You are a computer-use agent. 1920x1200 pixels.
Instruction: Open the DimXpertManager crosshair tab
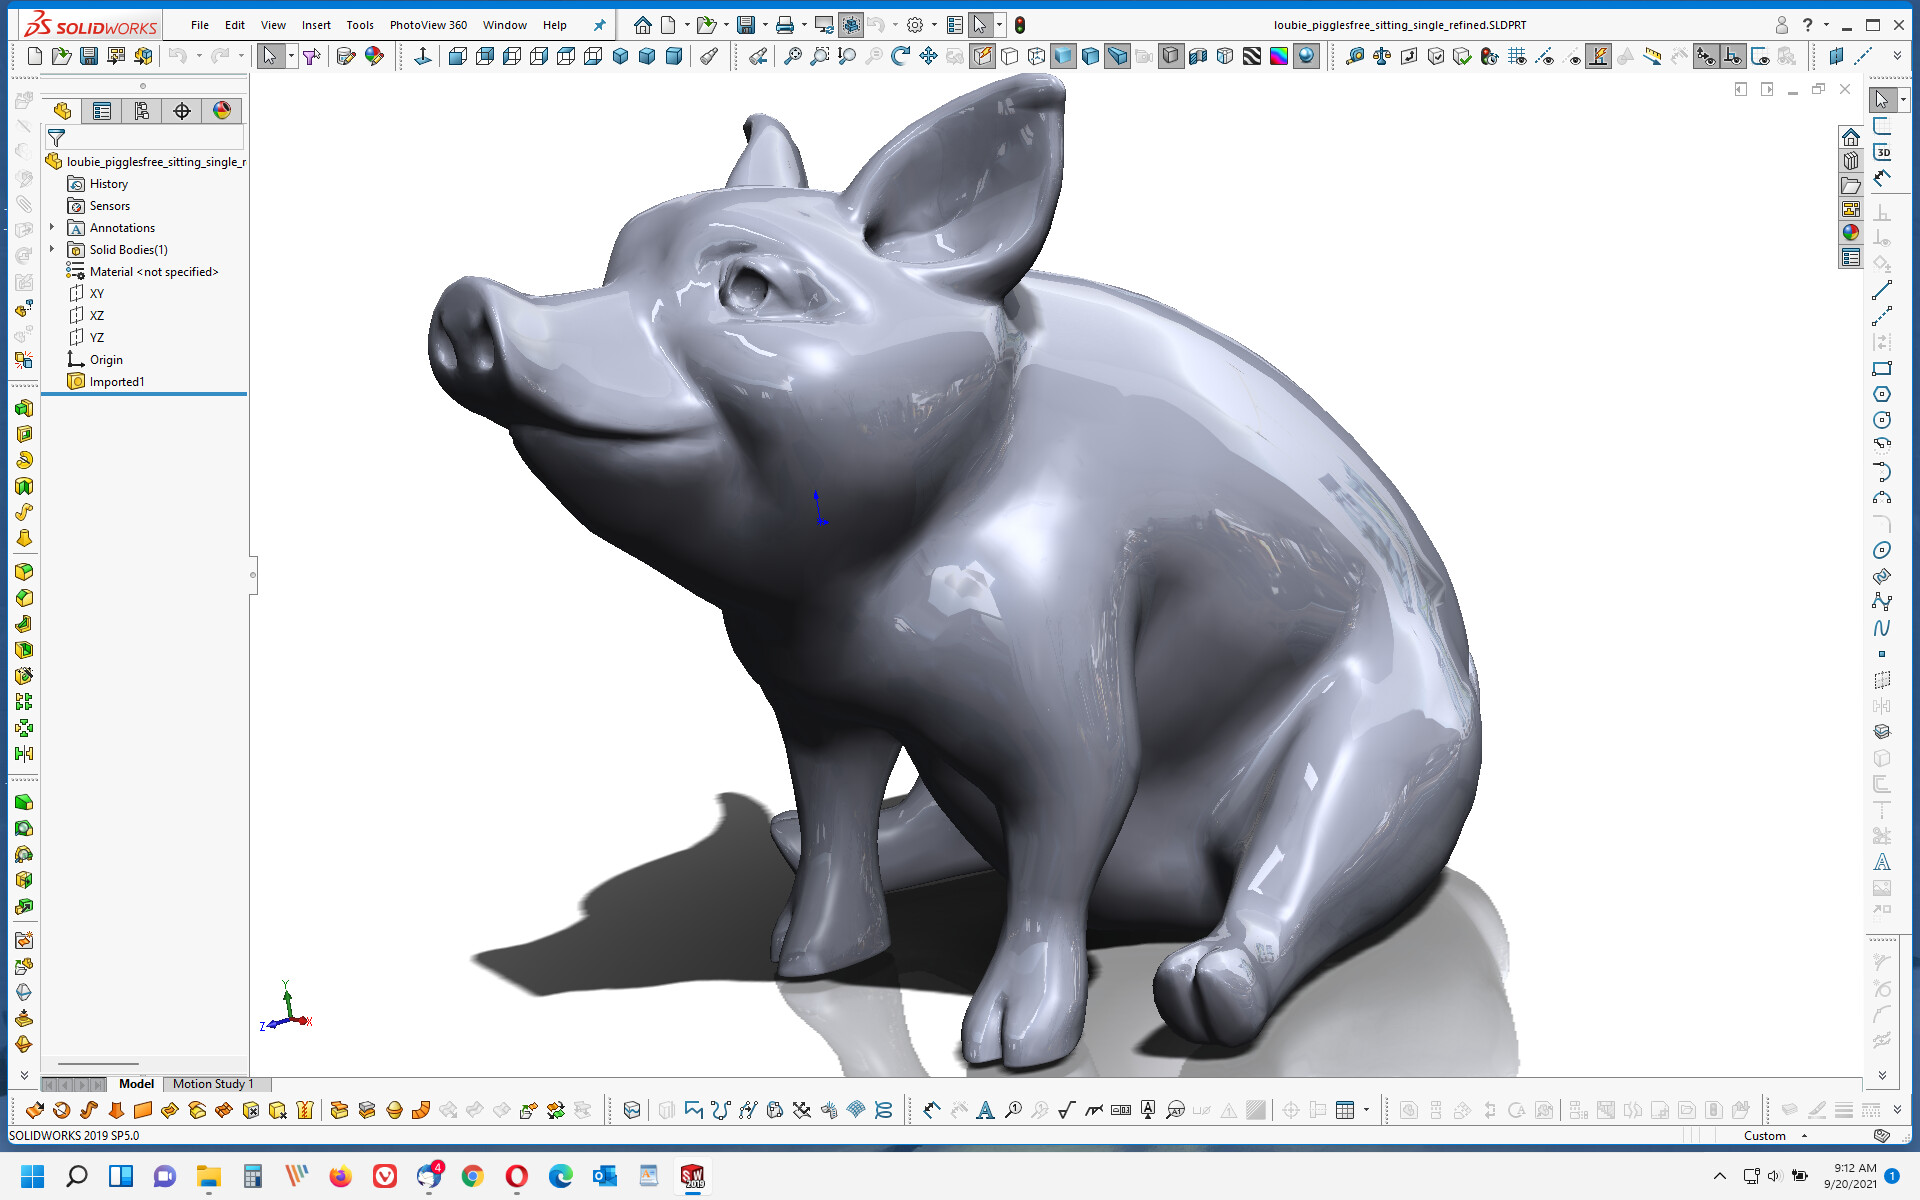coord(182,111)
